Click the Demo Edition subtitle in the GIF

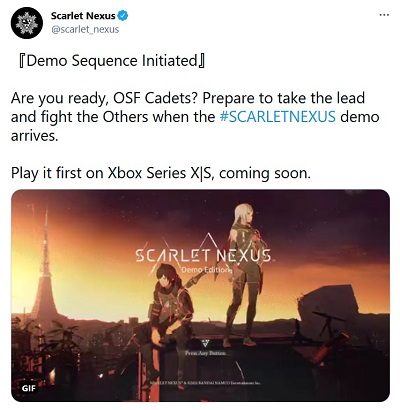(206, 269)
